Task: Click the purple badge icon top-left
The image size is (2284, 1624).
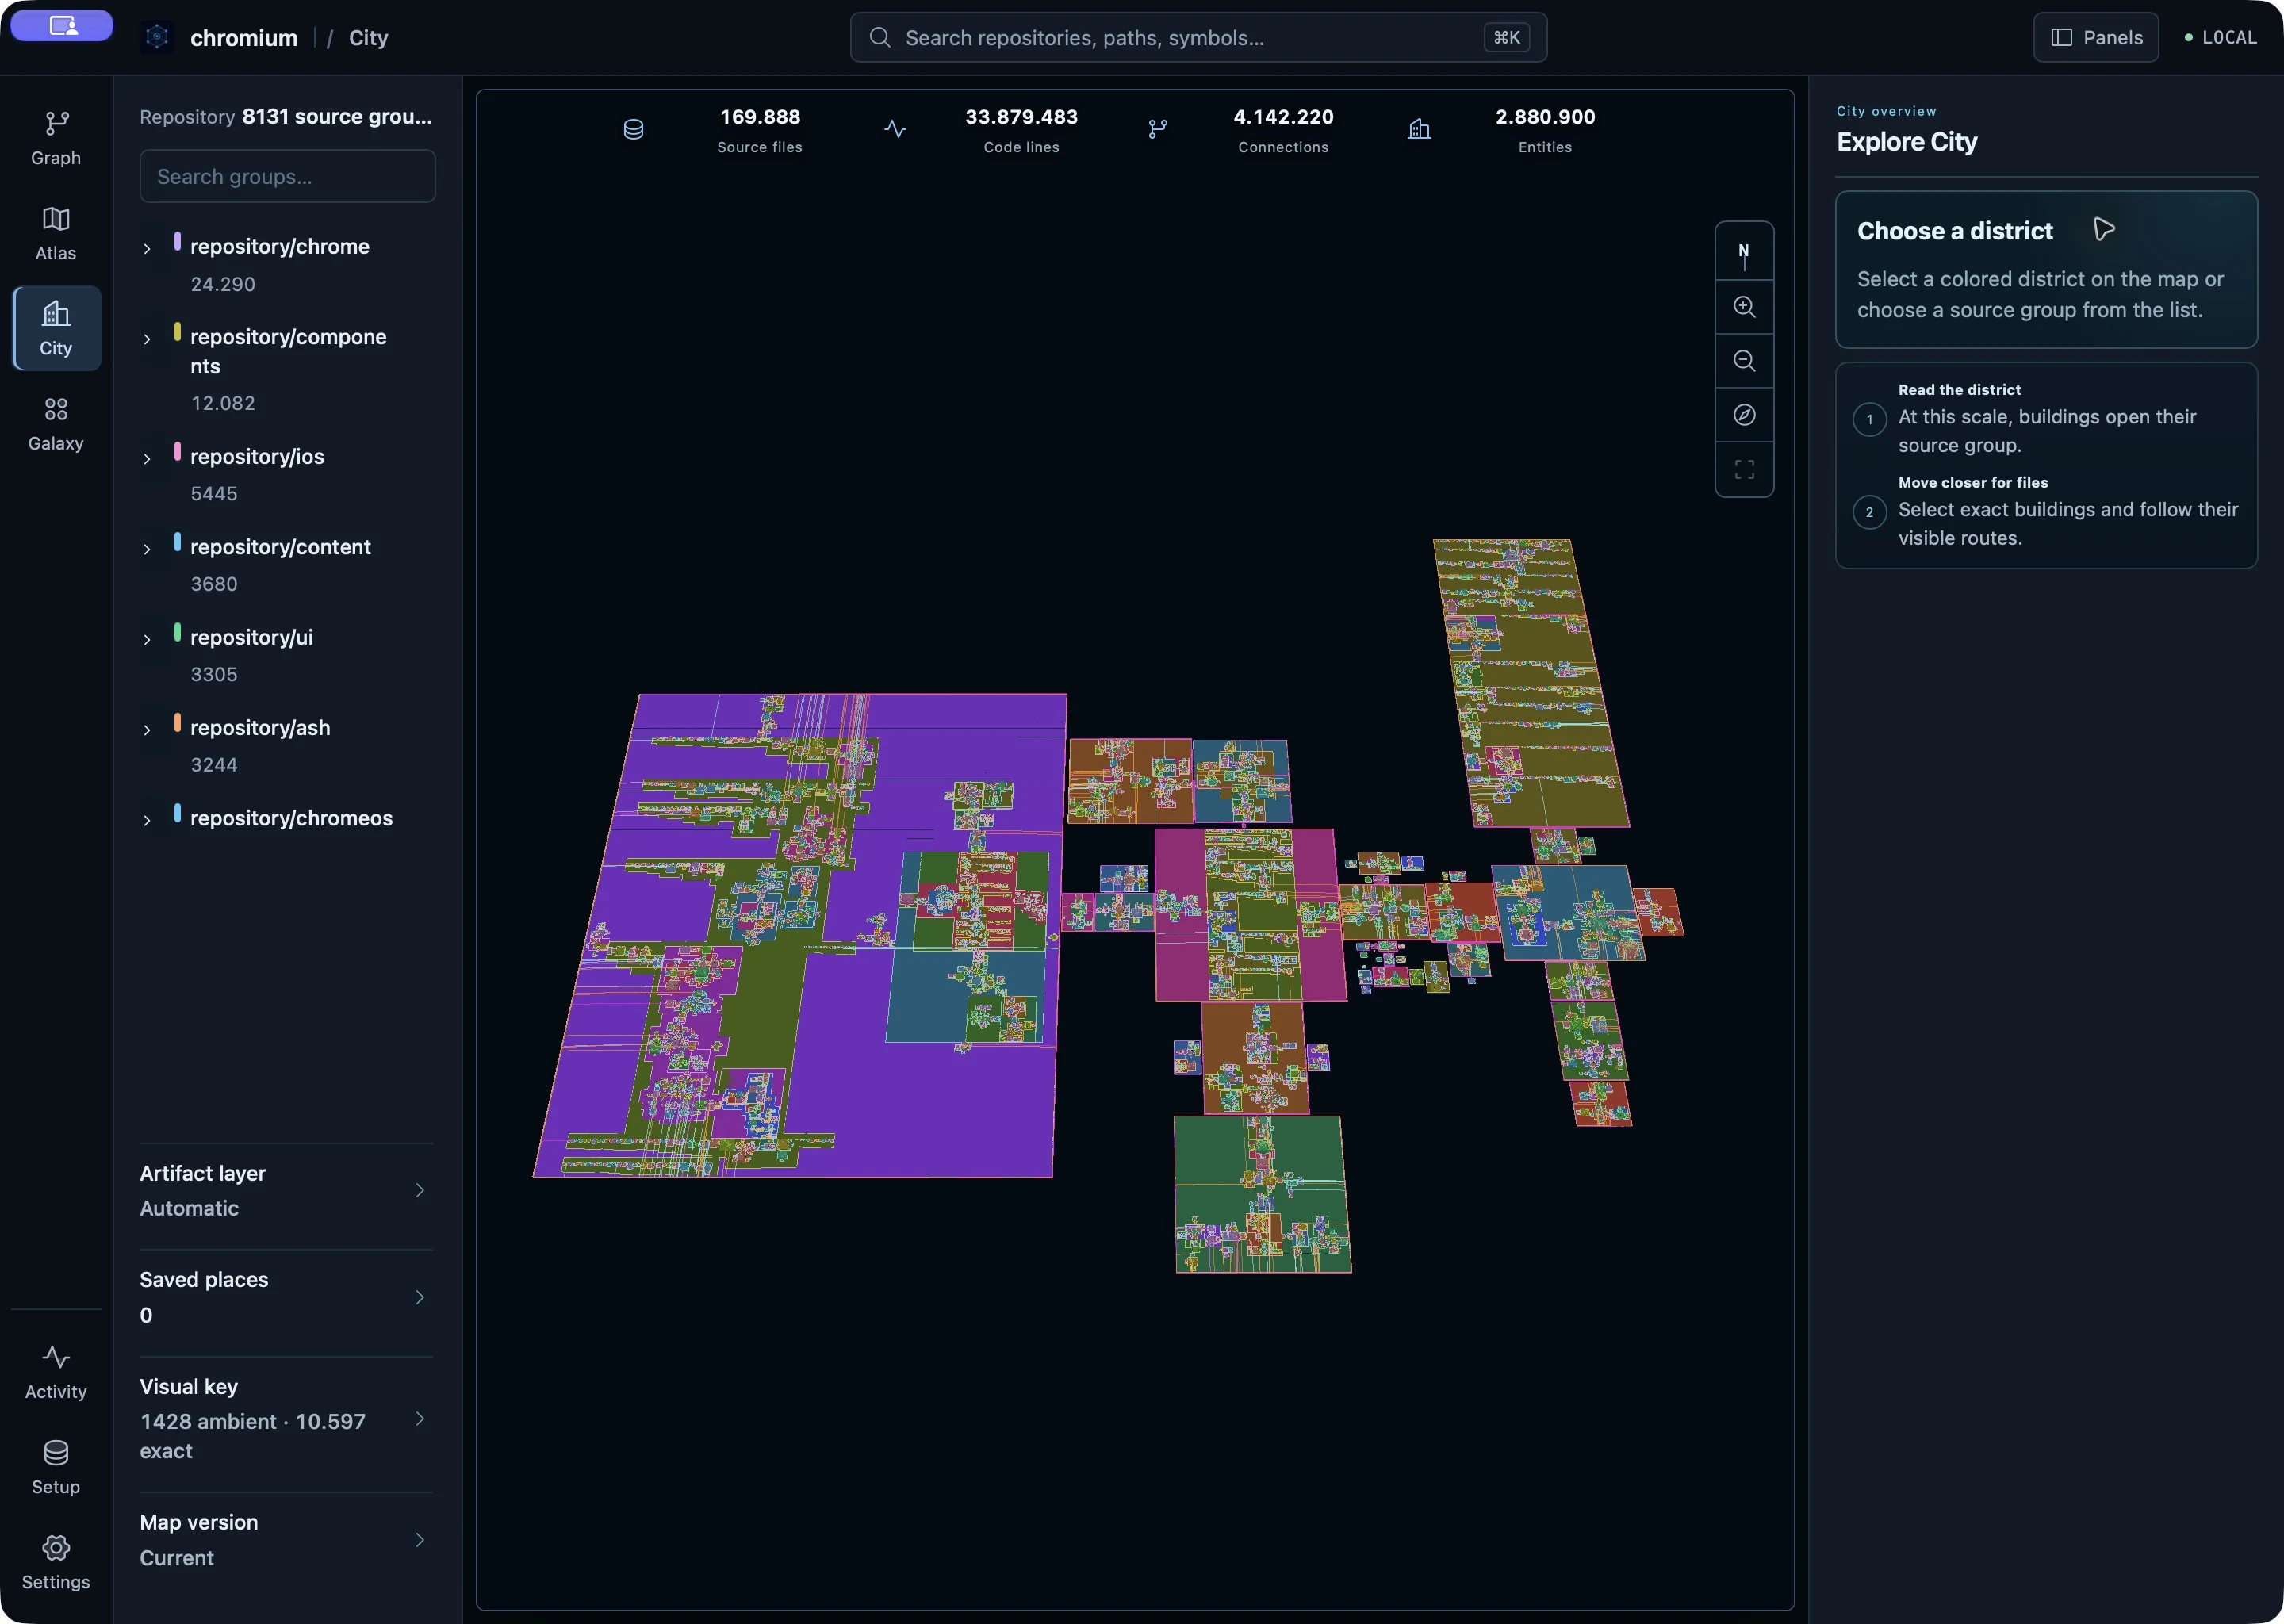Action: coord(62,26)
